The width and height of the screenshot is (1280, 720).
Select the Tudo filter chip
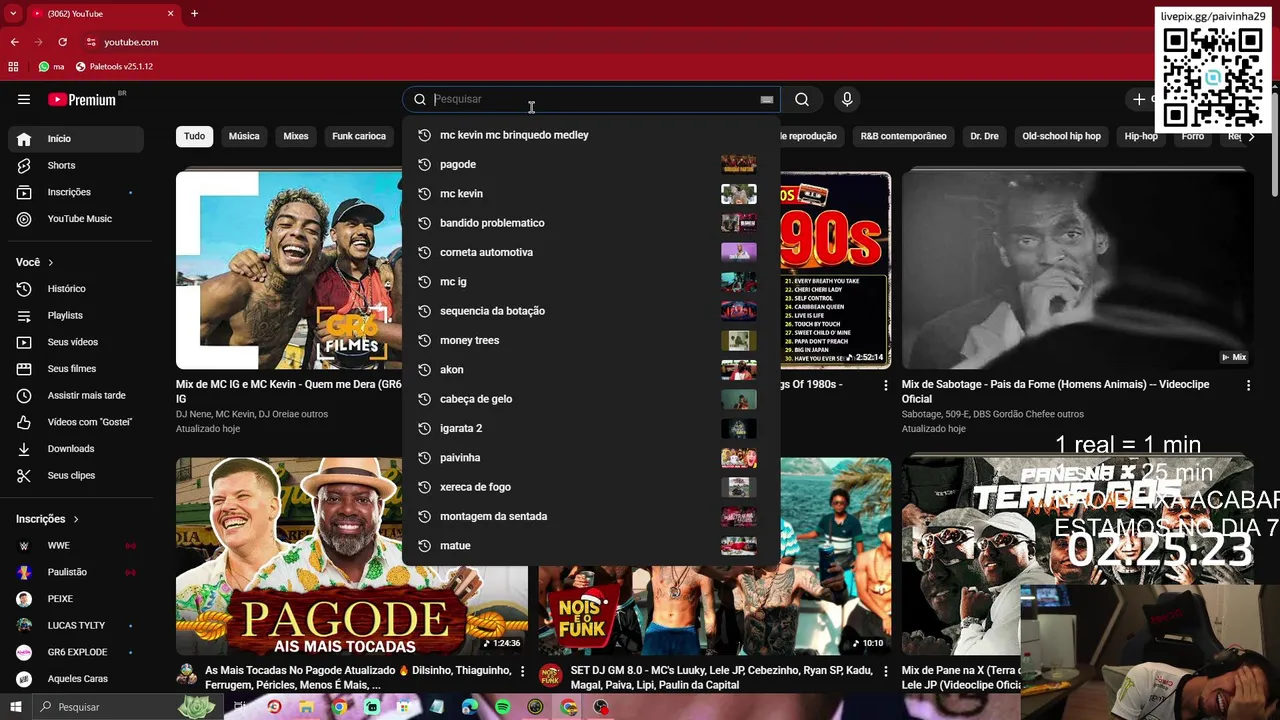[194, 136]
